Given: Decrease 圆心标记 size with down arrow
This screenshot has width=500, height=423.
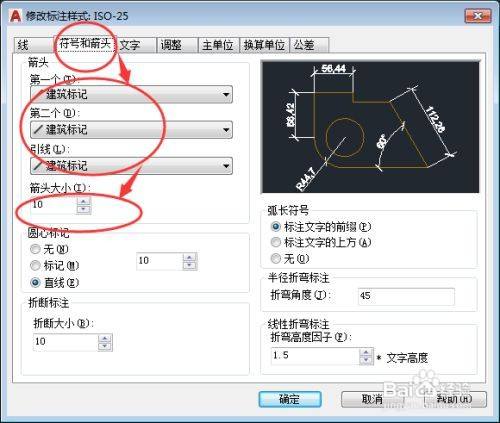Looking at the screenshot, I should pos(190,265).
